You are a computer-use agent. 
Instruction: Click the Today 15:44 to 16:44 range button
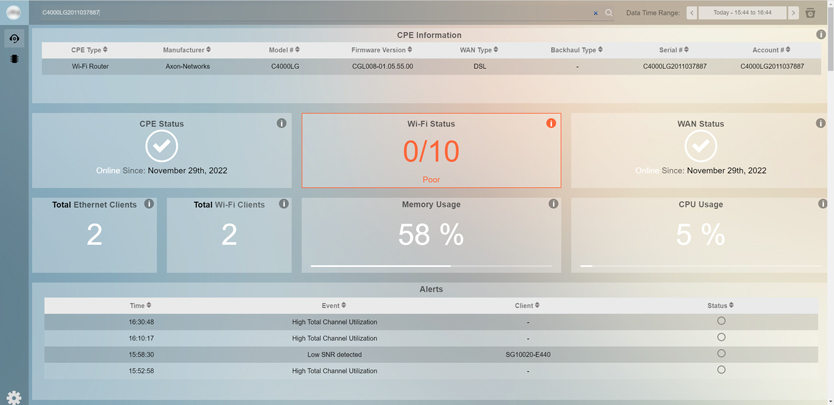coord(742,13)
